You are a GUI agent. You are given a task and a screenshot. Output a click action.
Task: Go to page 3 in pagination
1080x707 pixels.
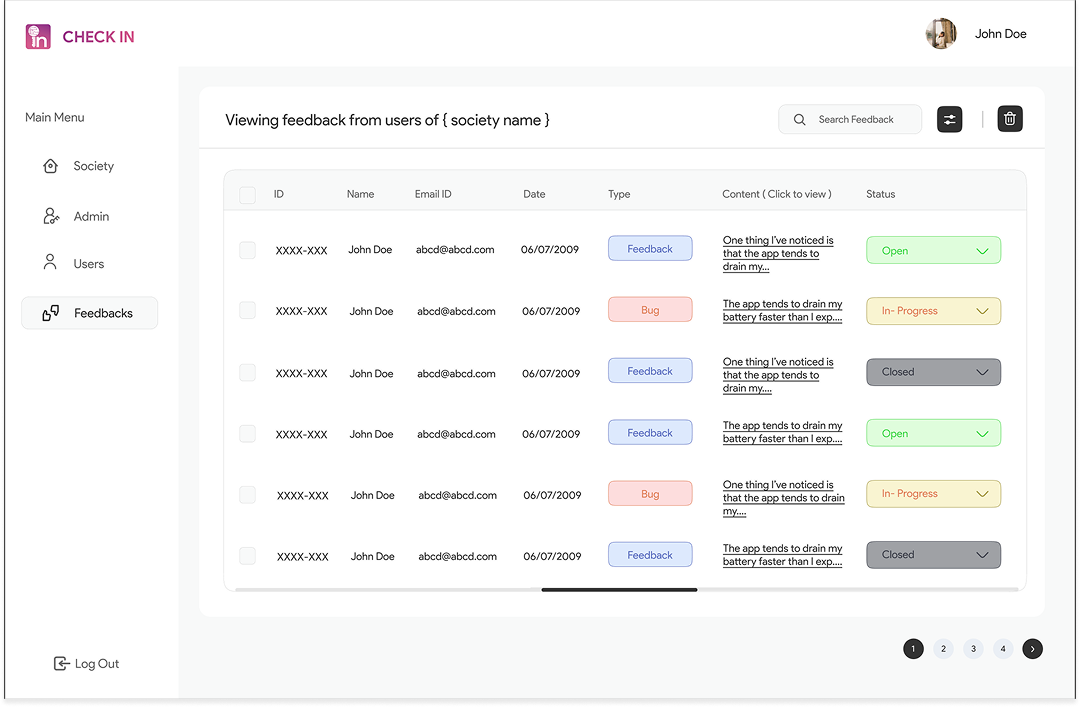973,648
